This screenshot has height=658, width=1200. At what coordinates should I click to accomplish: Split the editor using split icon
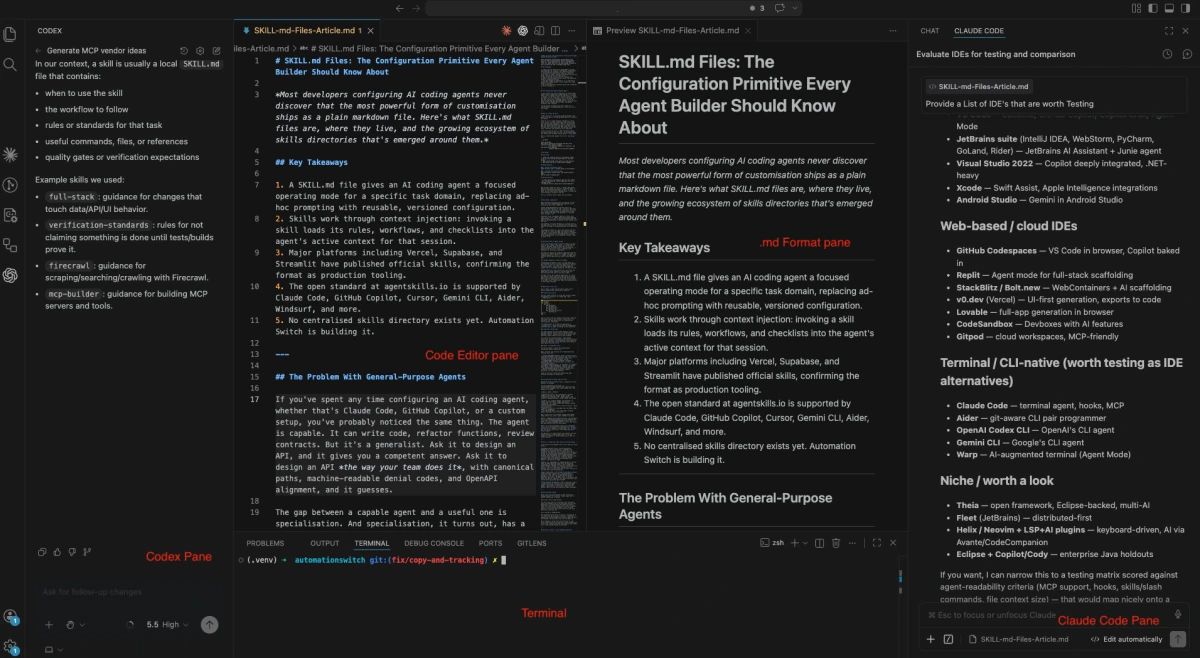[554, 31]
